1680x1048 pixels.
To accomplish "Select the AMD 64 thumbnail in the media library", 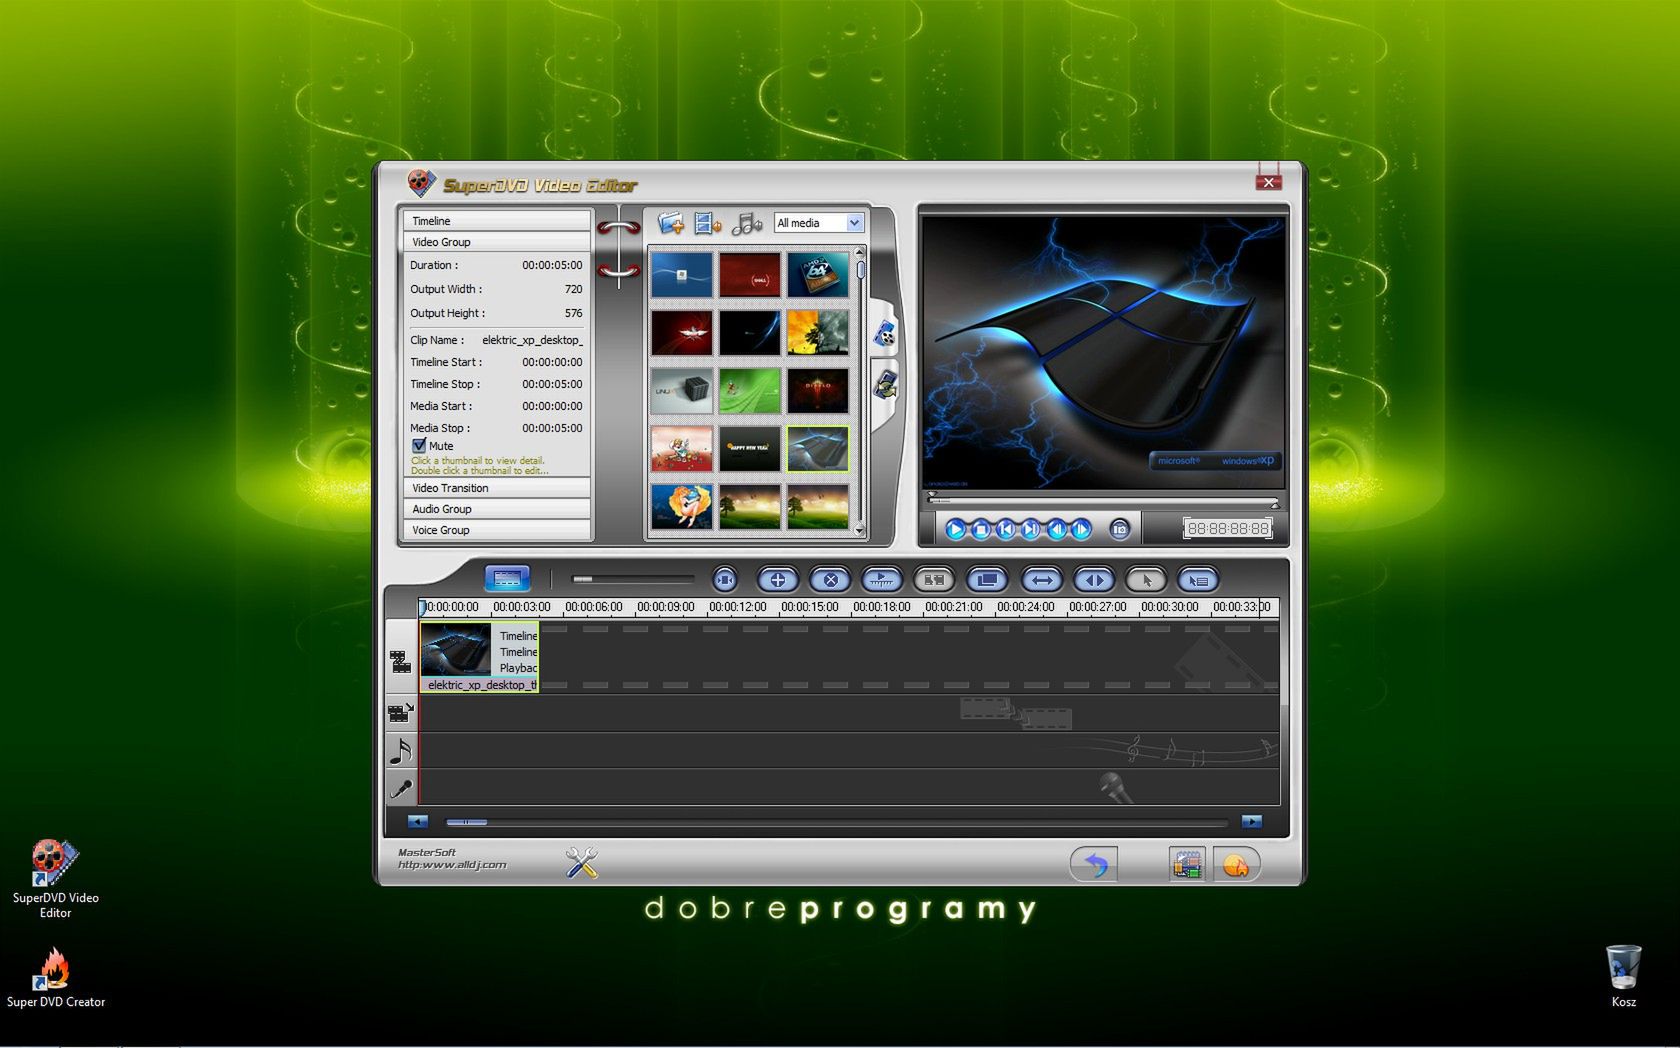I will tap(817, 275).
